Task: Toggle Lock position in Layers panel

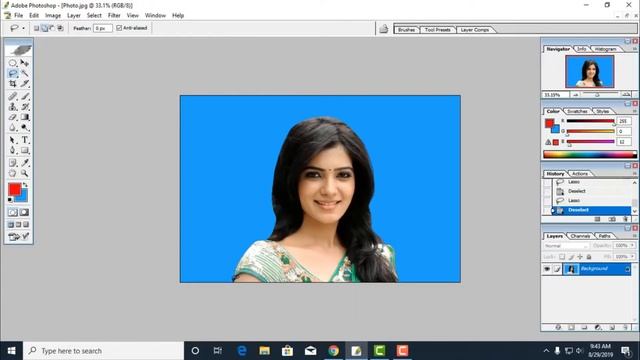Action: coord(580,257)
